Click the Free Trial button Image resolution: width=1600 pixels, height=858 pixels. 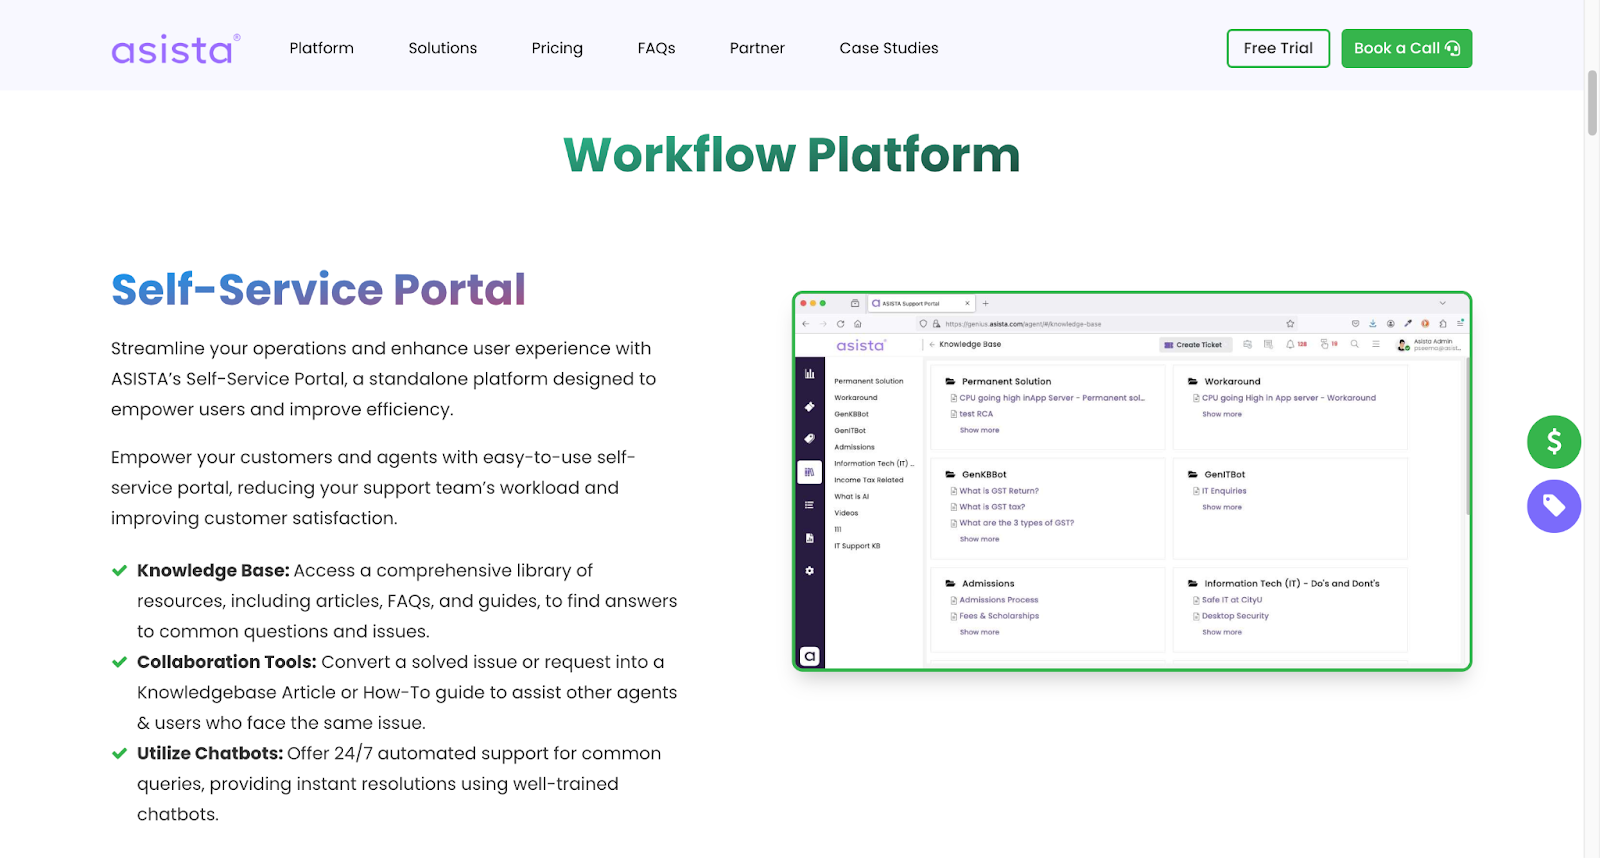[x=1278, y=48]
